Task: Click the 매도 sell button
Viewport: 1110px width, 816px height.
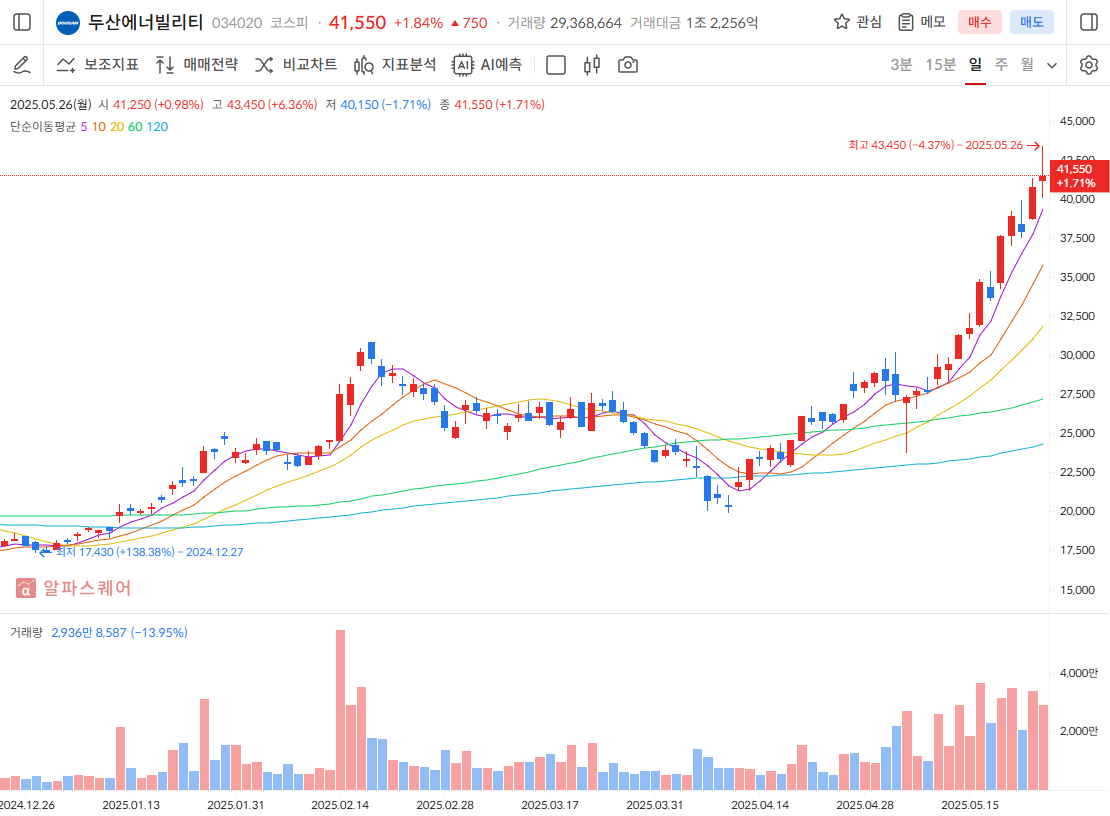Action: click(x=1031, y=22)
